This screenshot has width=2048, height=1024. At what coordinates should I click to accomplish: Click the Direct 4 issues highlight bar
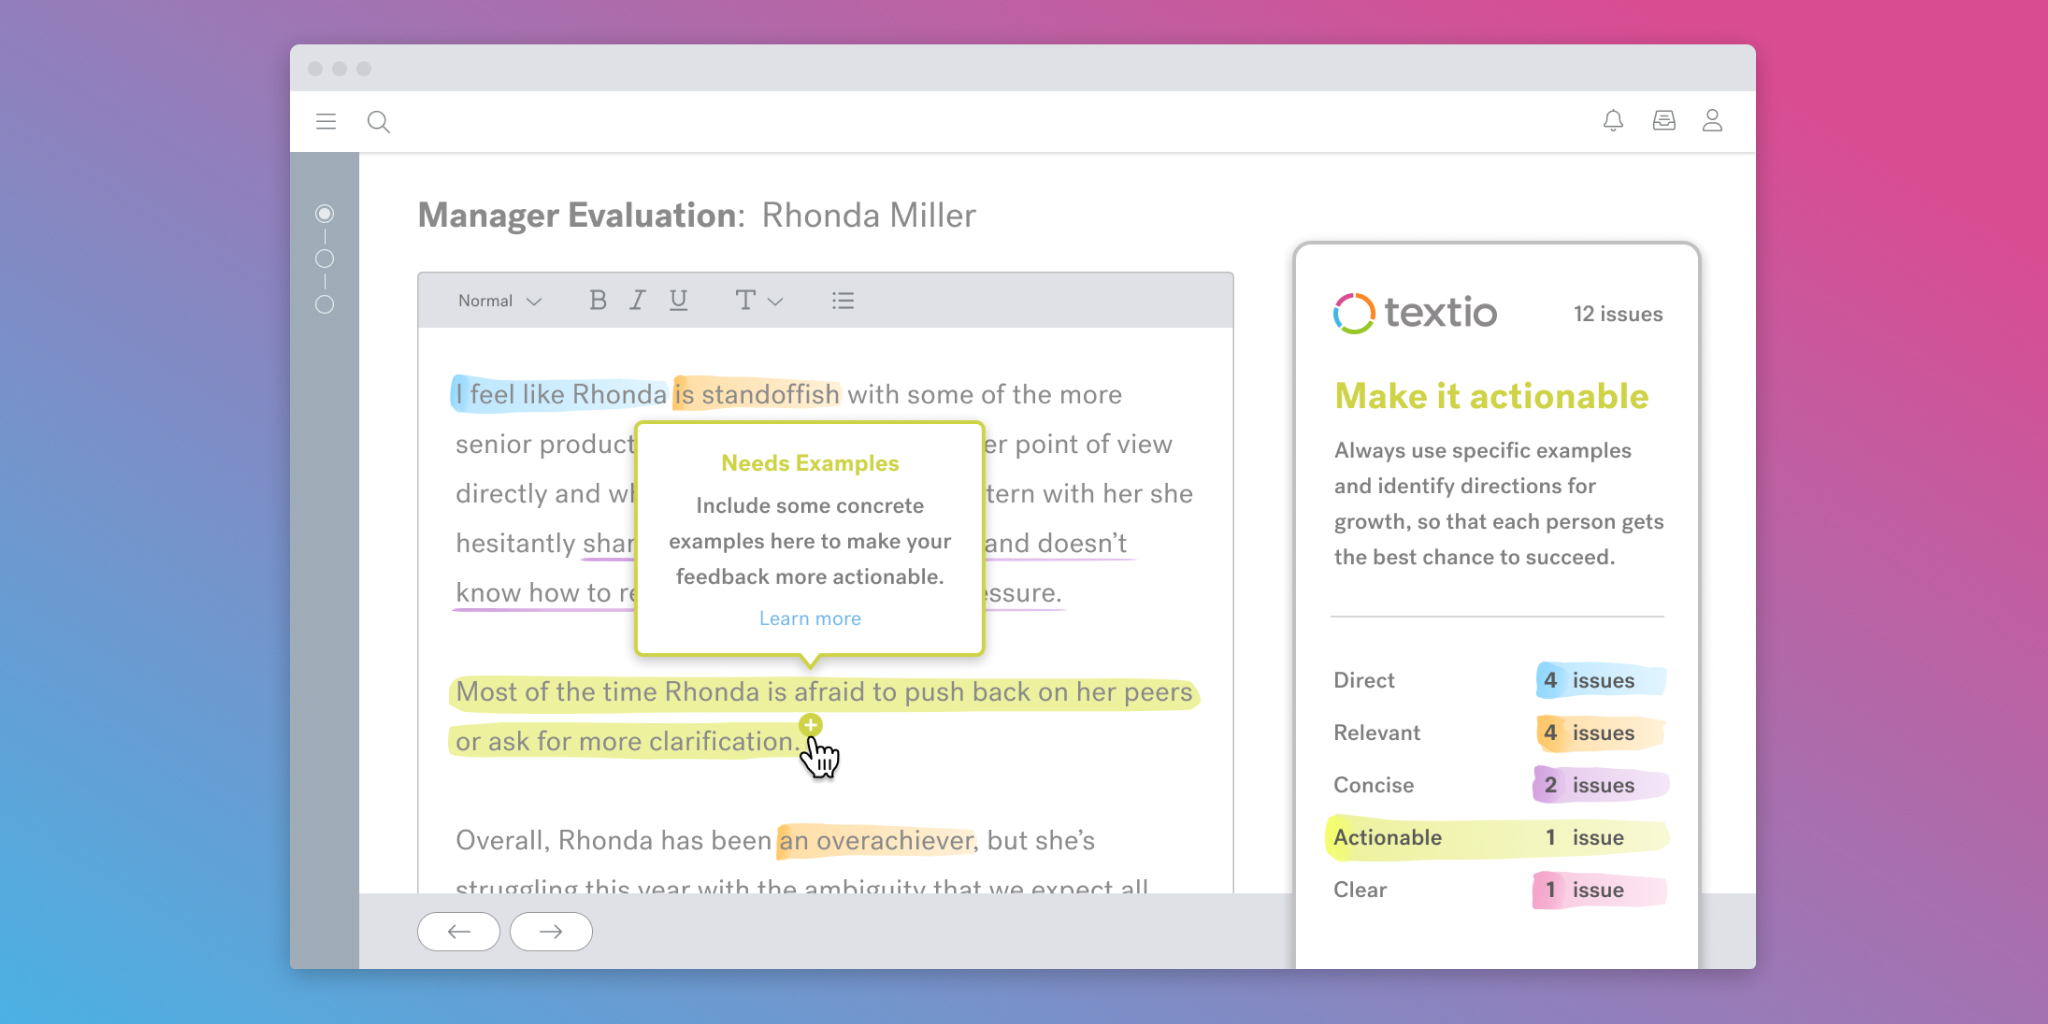tap(1599, 680)
